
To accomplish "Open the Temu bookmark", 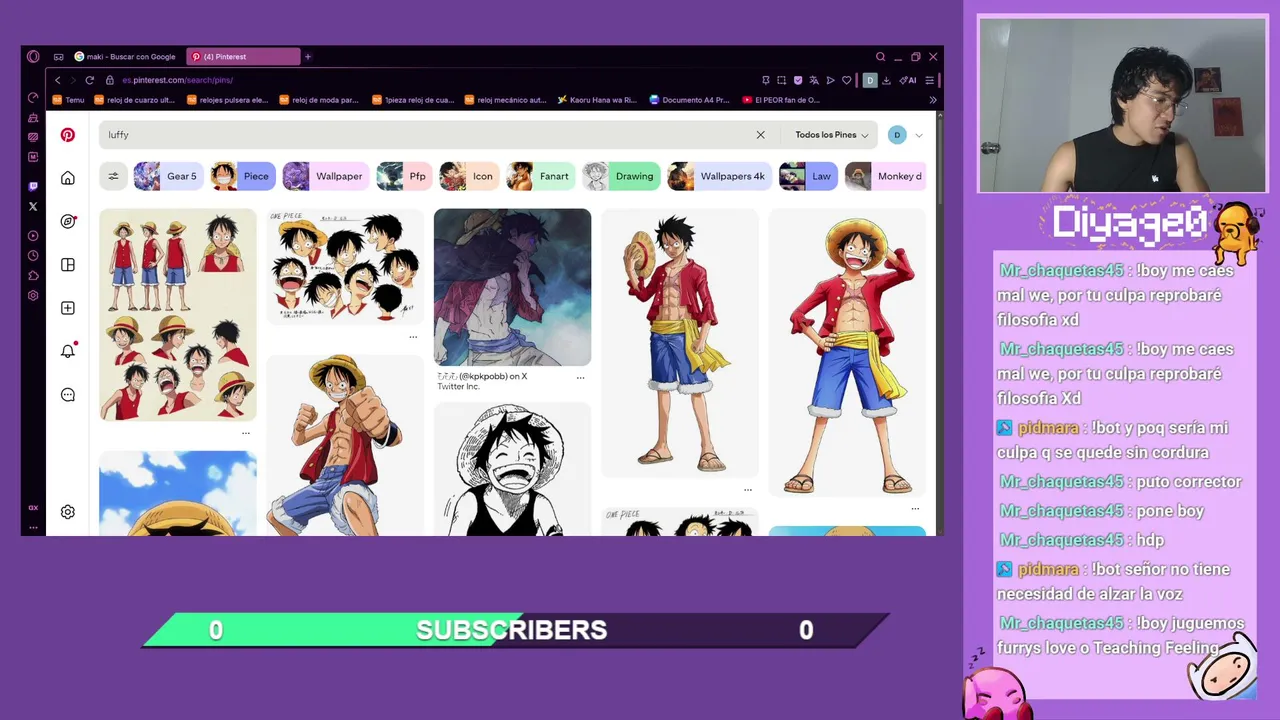I will (x=68, y=100).
